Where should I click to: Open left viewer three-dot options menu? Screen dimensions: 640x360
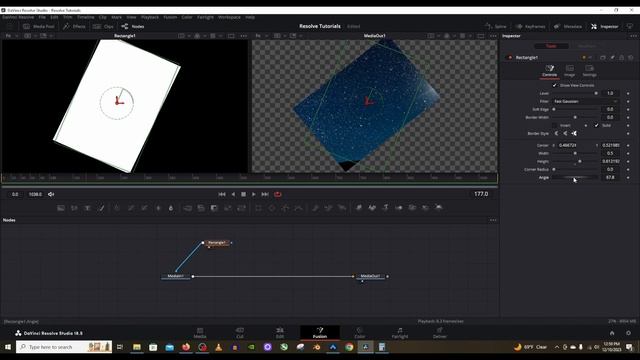[x=244, y=36]
